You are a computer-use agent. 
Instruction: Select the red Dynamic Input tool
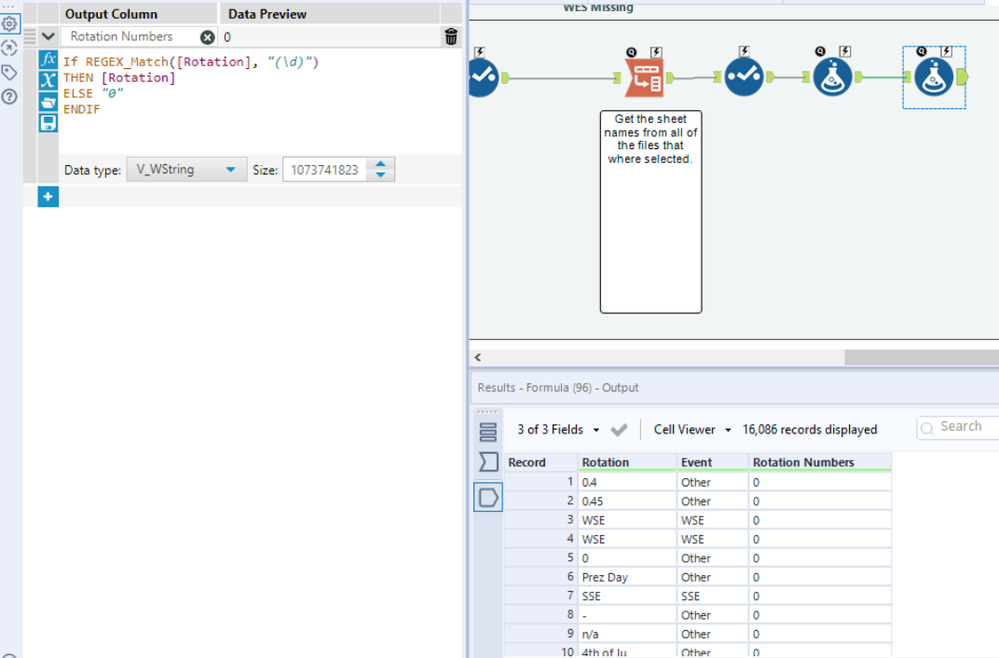point(644,78)
